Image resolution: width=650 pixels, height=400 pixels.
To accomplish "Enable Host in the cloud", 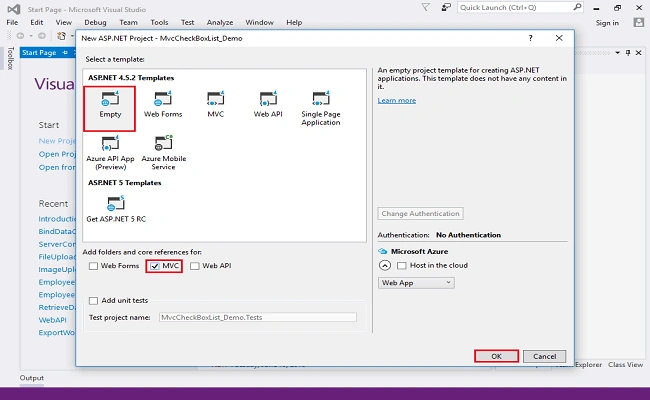I will point(402,265).
